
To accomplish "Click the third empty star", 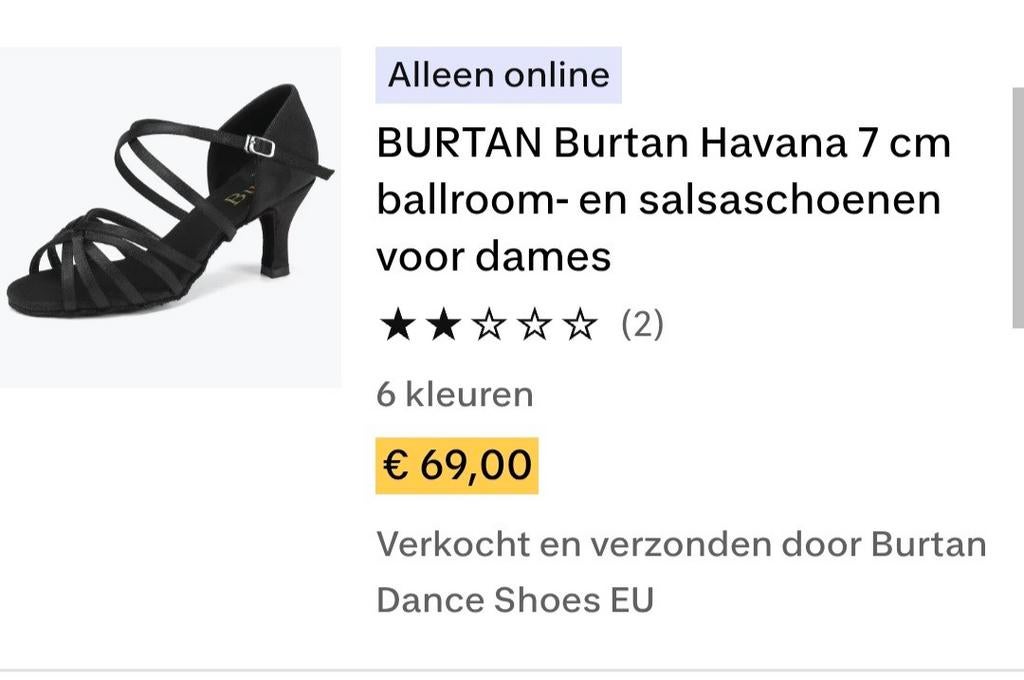I will click(x=488, y=322).
